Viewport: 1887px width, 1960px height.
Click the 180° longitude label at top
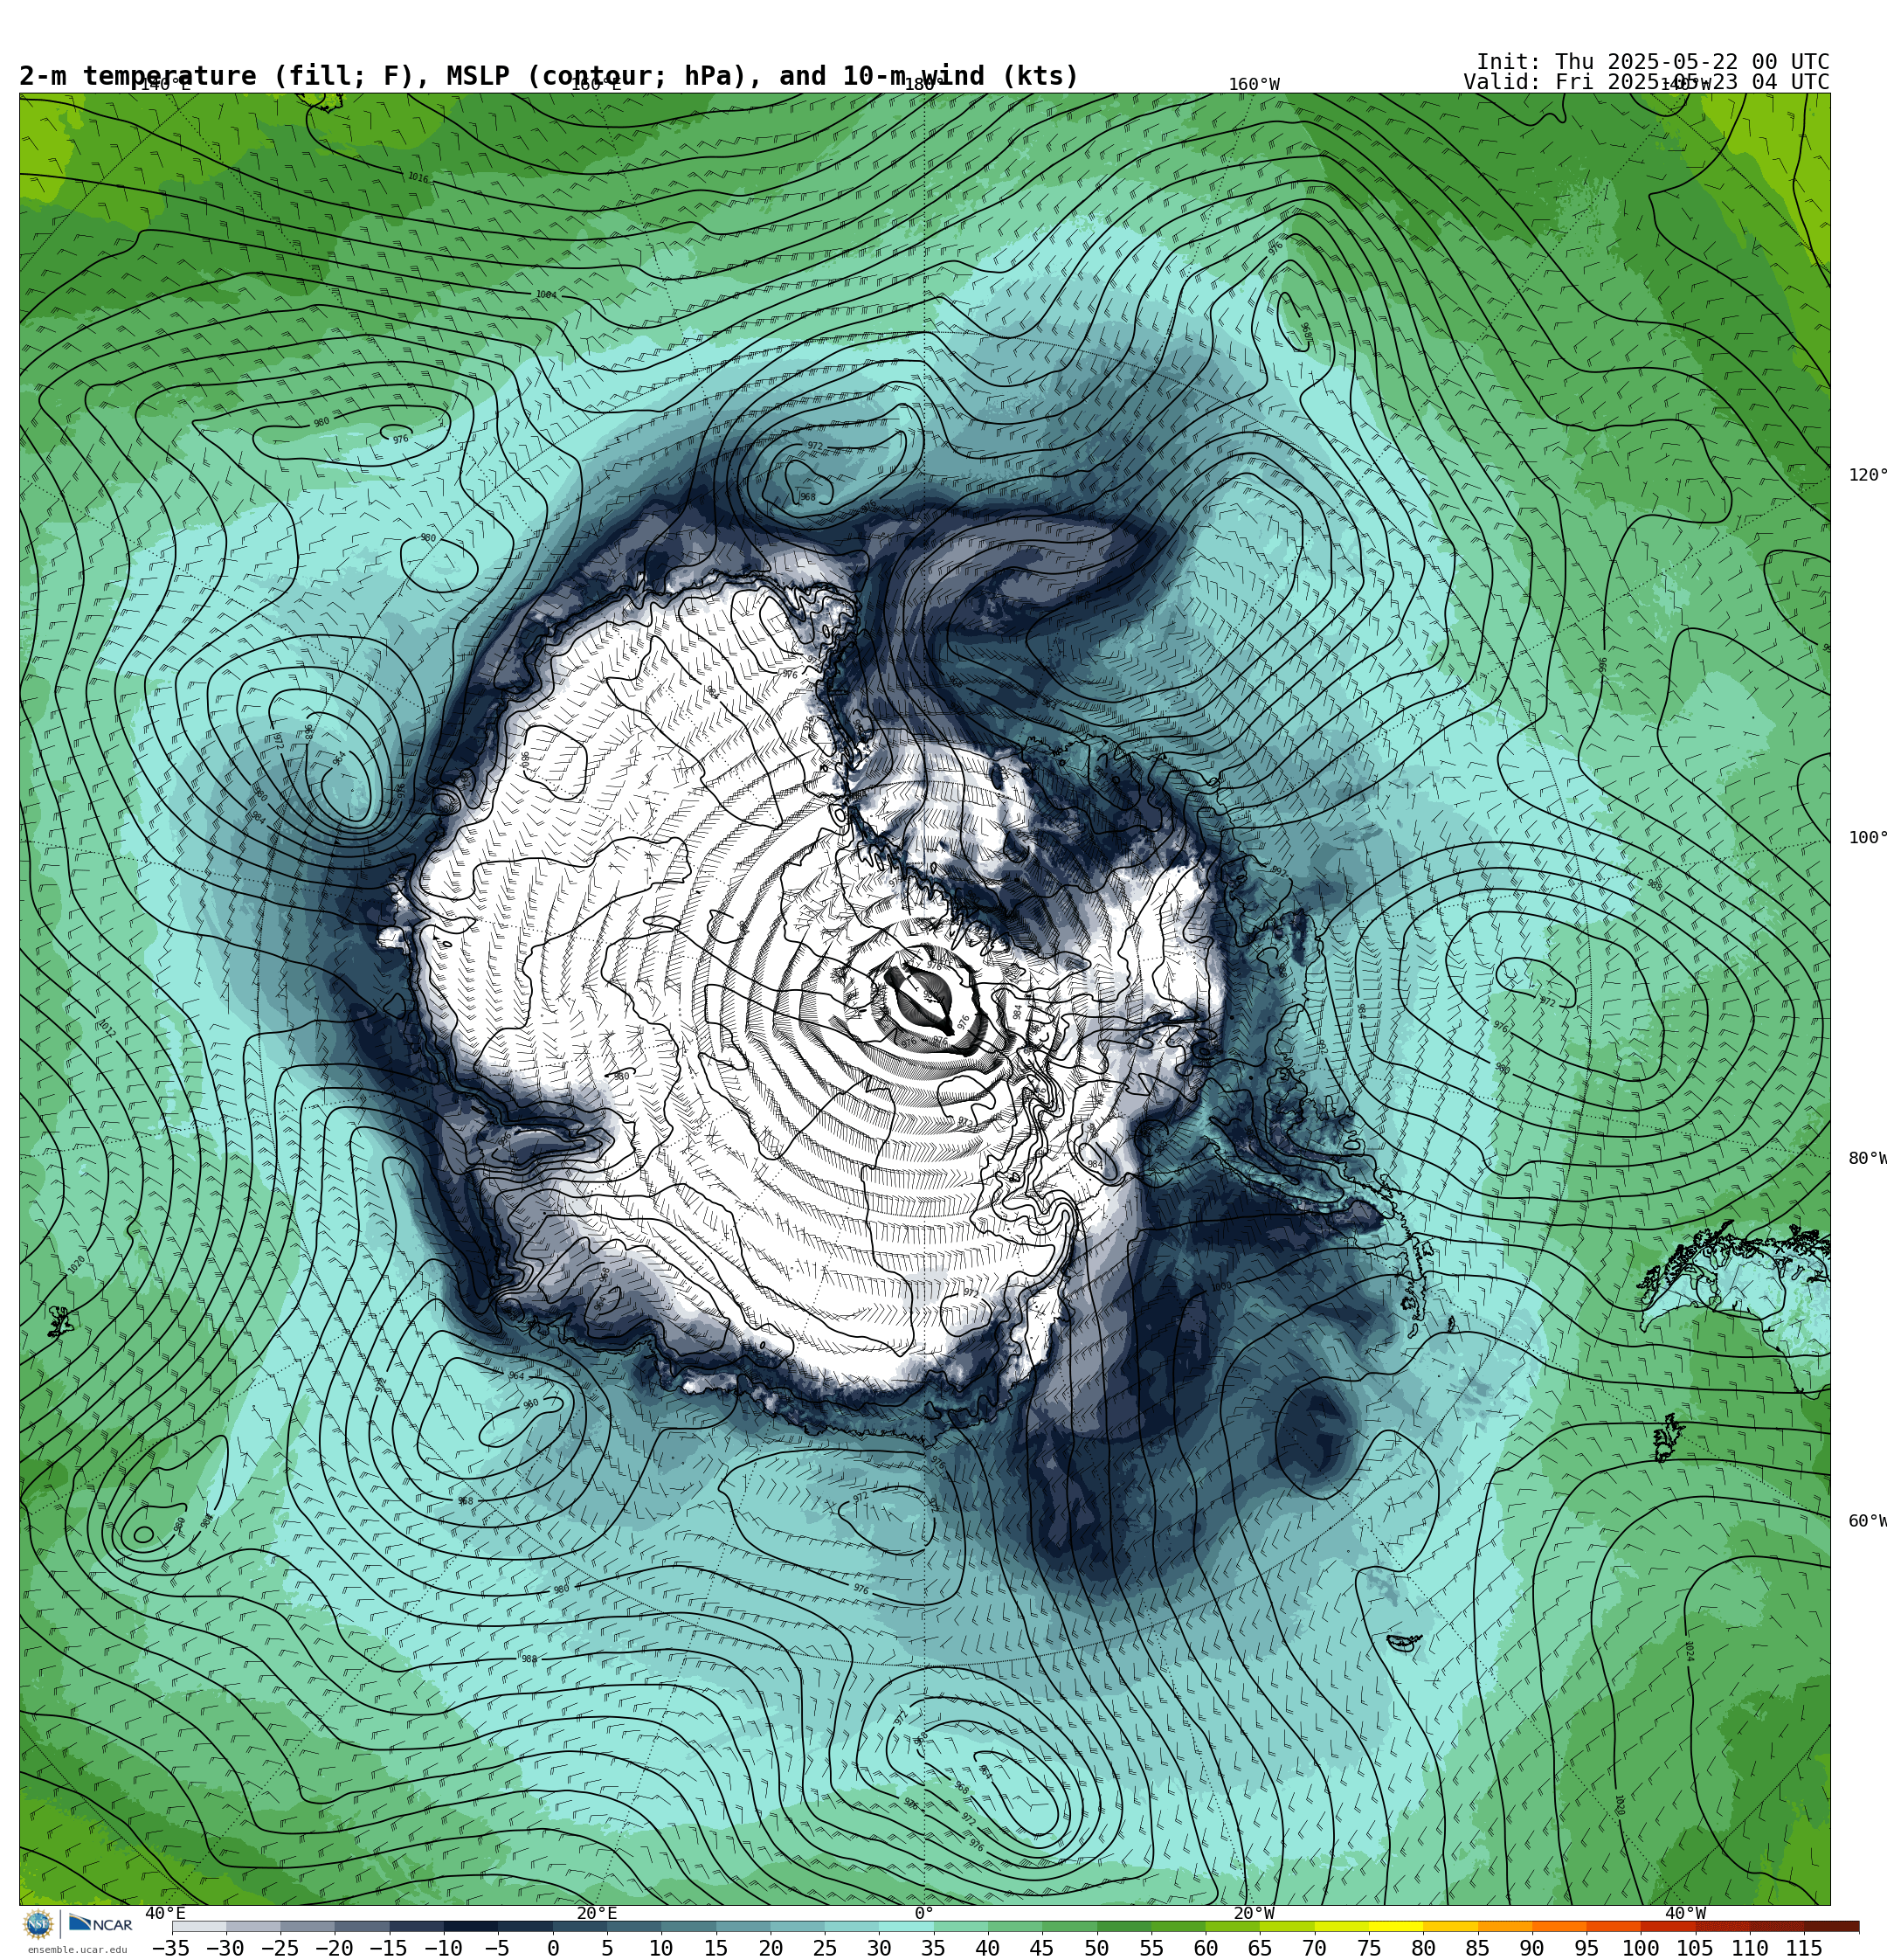pyautogui.click(x=924, y=85)
